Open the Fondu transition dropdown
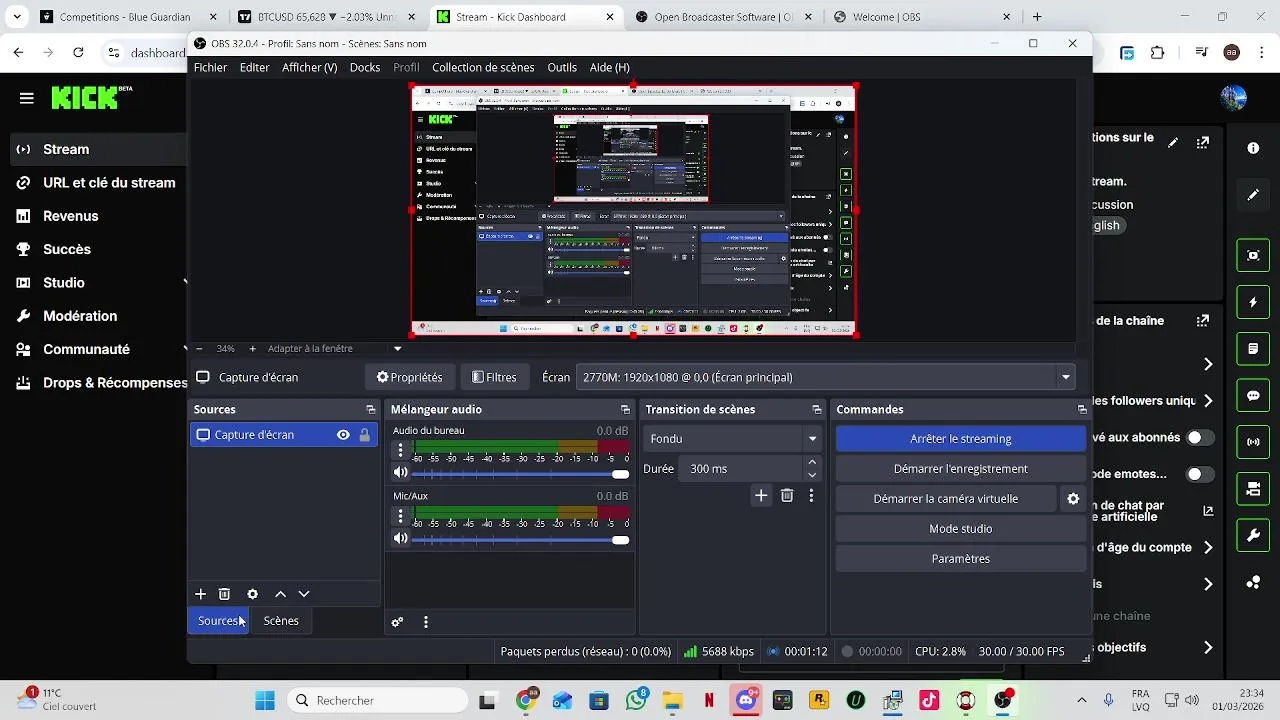The width and height of the screenshot is (1280, 720). 734,439
